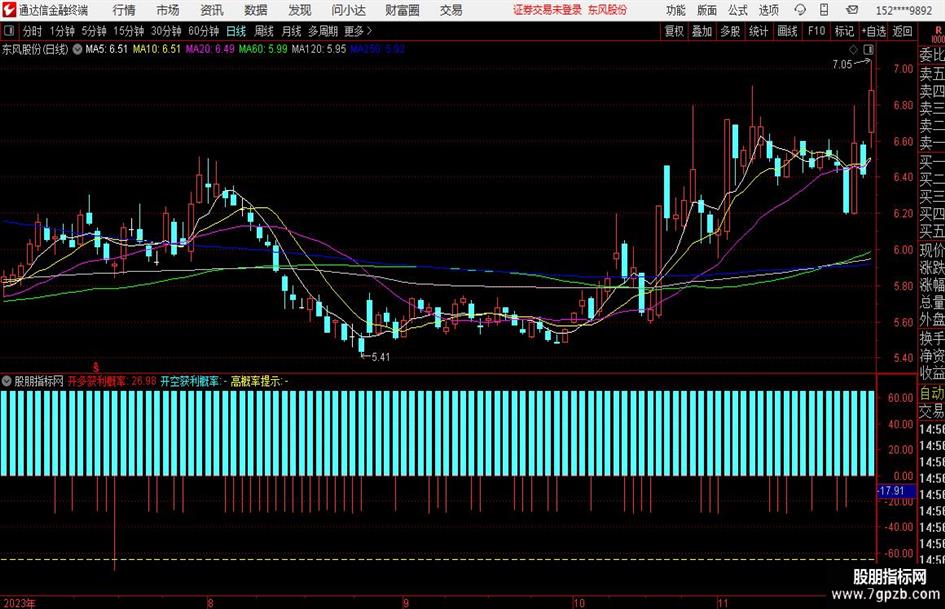The width and height of the screenshot is (945, 609).
Task: Click the 多股 toolbar button
Action: tap(730, 31)
